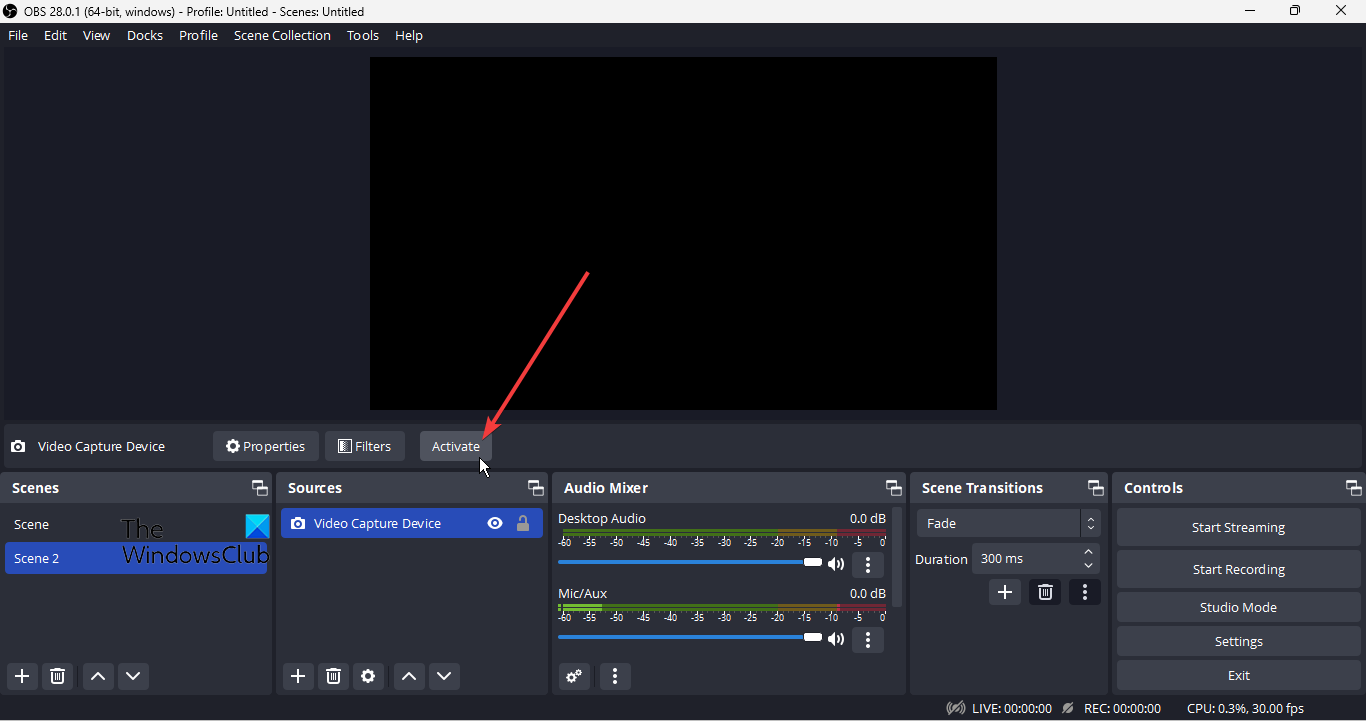This screenshot has width=1366, height=721.
Task: Click the Start Recording button
Action: click(1238, 569)
